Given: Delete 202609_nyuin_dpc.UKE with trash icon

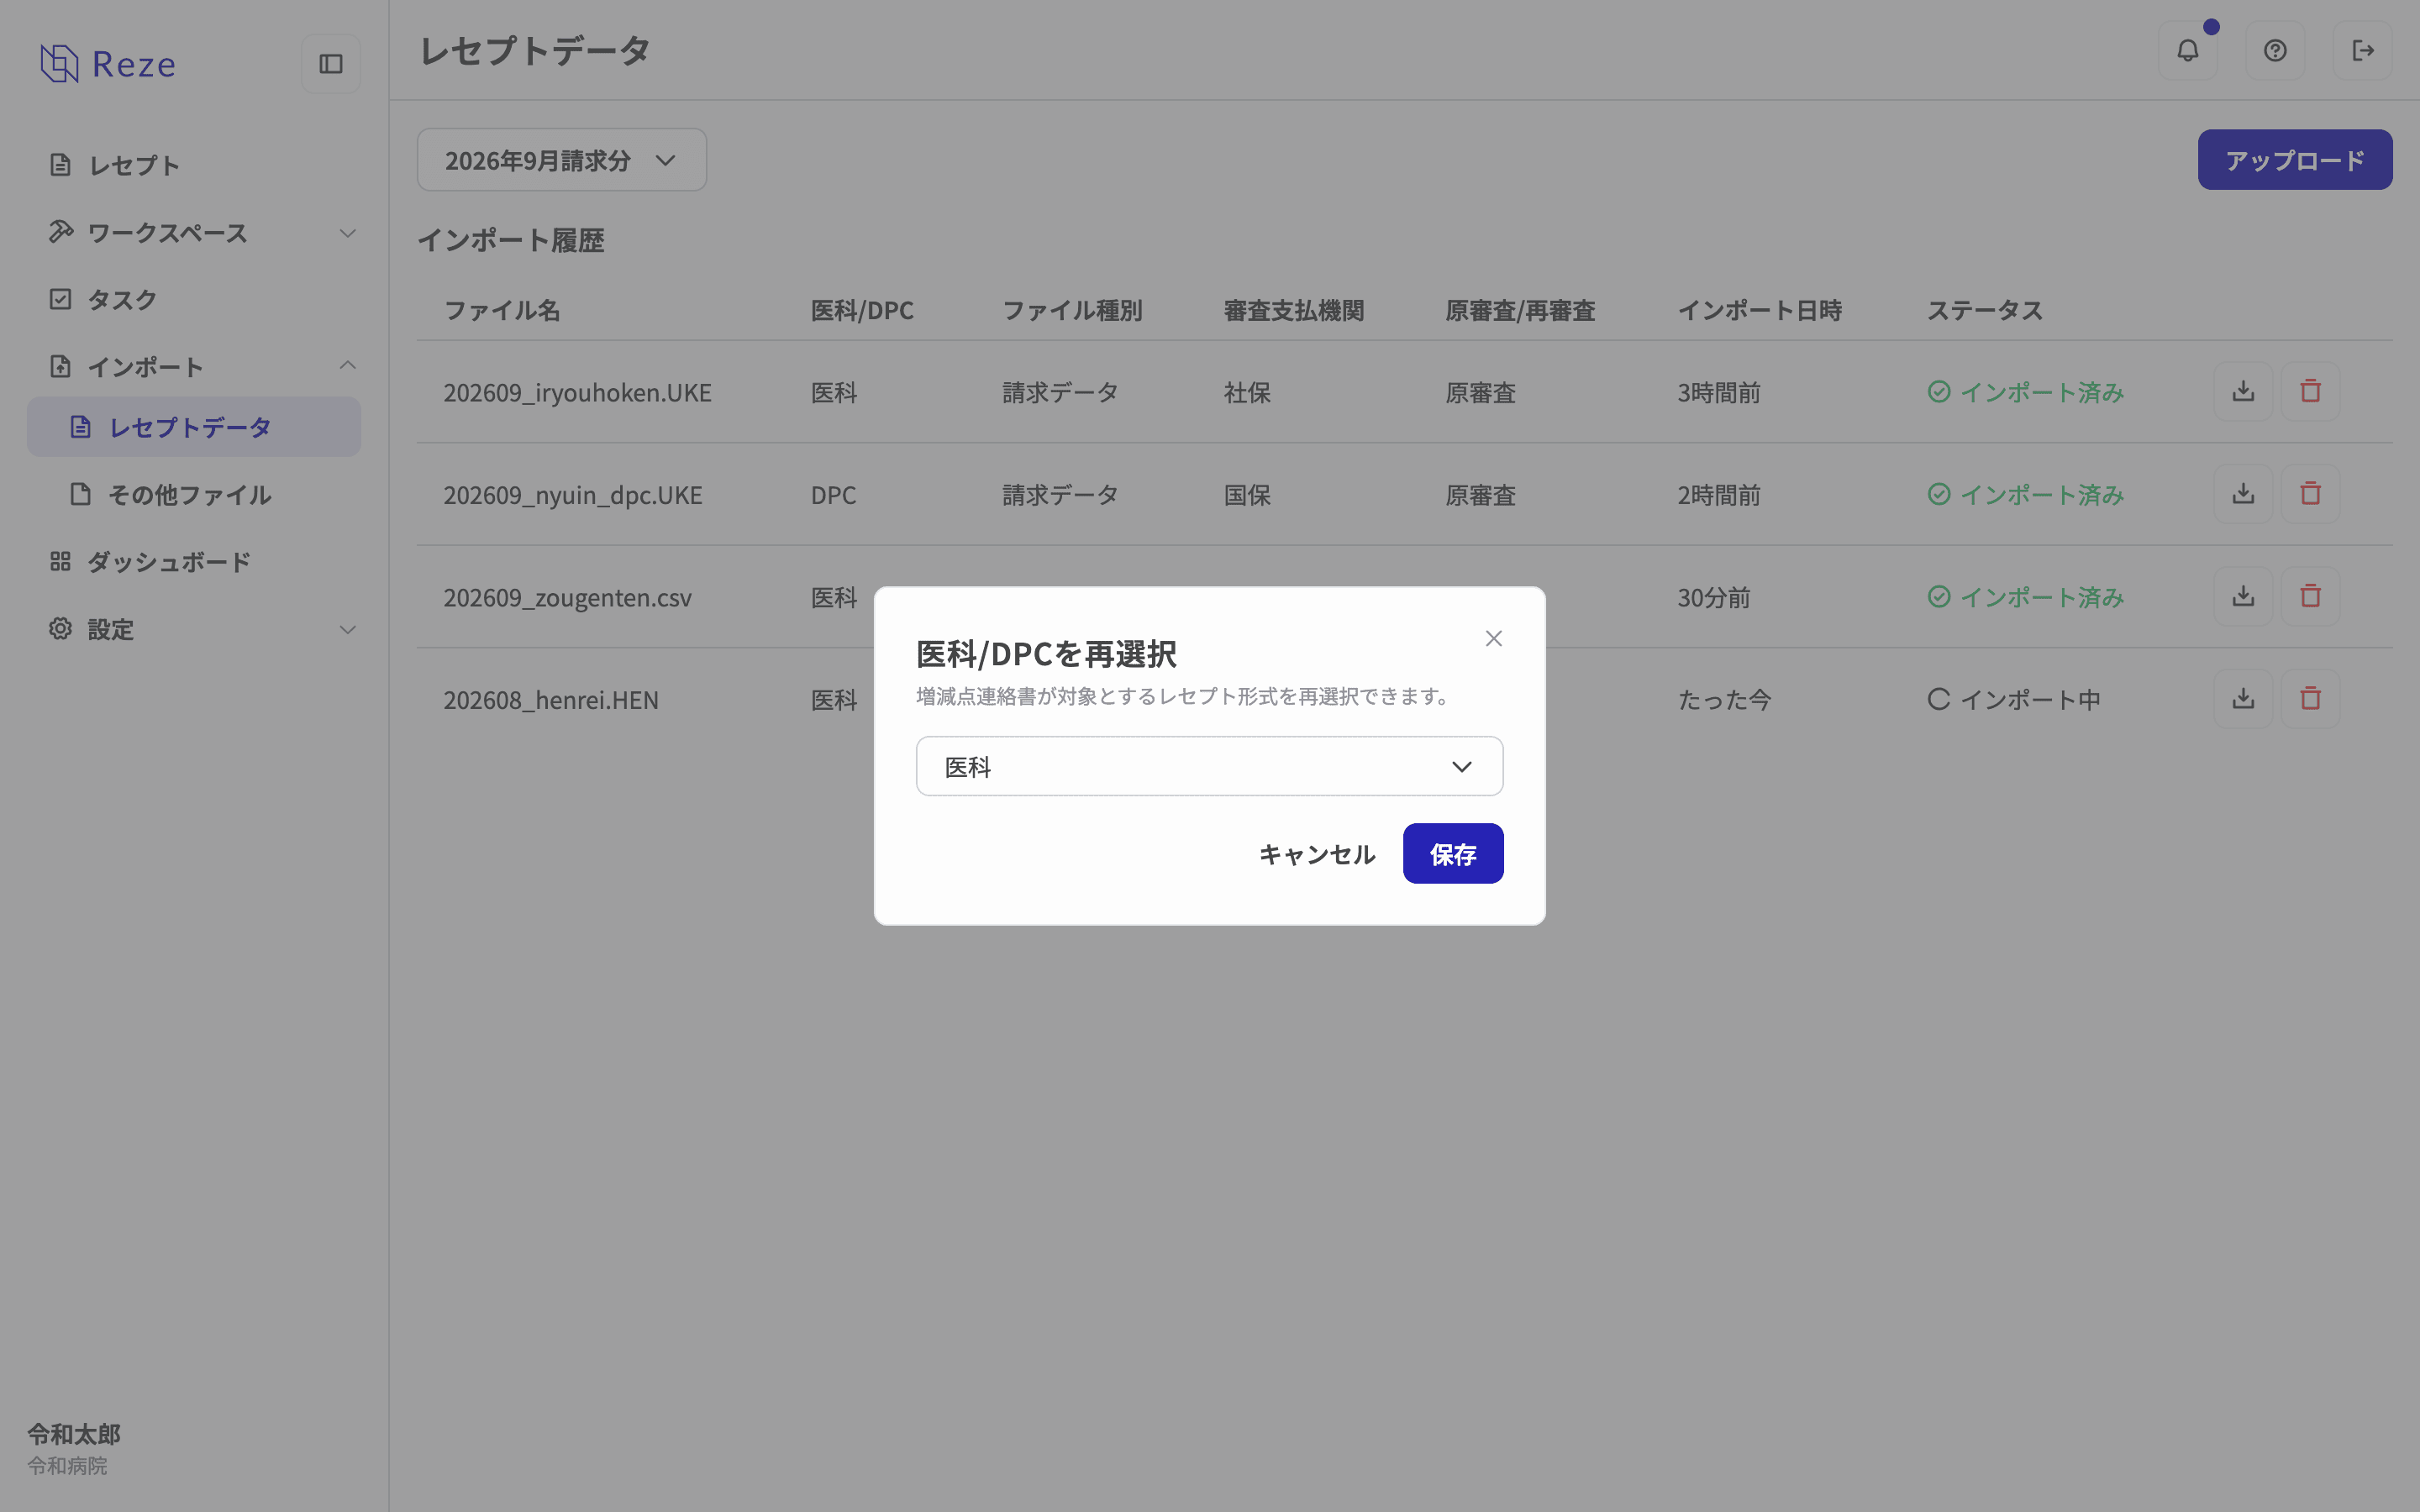Looking at the screenshot, I should pyautogui.click(x=2310, y=494).
